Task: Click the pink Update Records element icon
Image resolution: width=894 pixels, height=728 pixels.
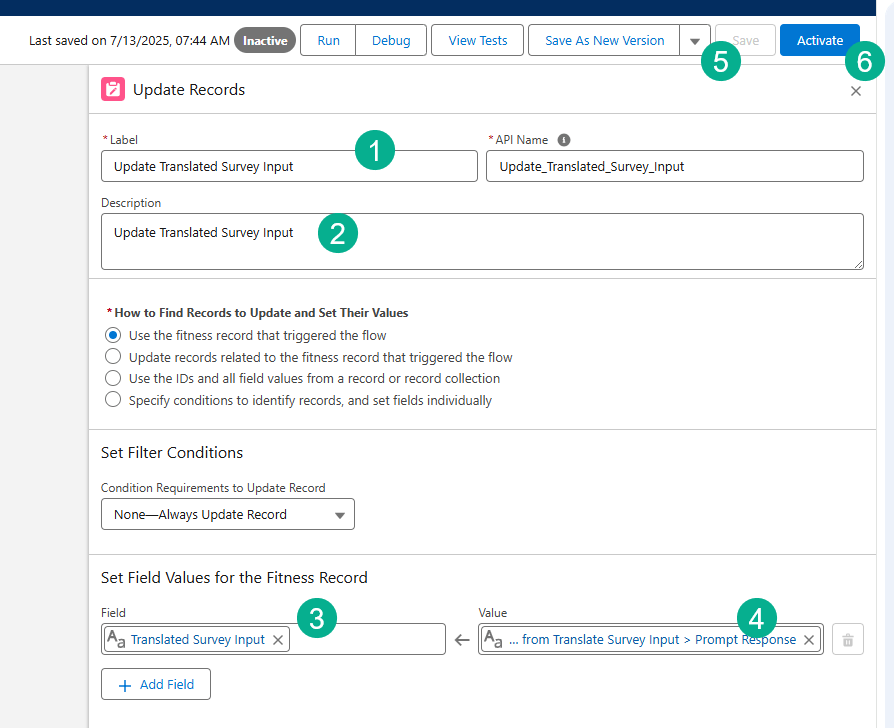Action: click(x=113, y=89)
